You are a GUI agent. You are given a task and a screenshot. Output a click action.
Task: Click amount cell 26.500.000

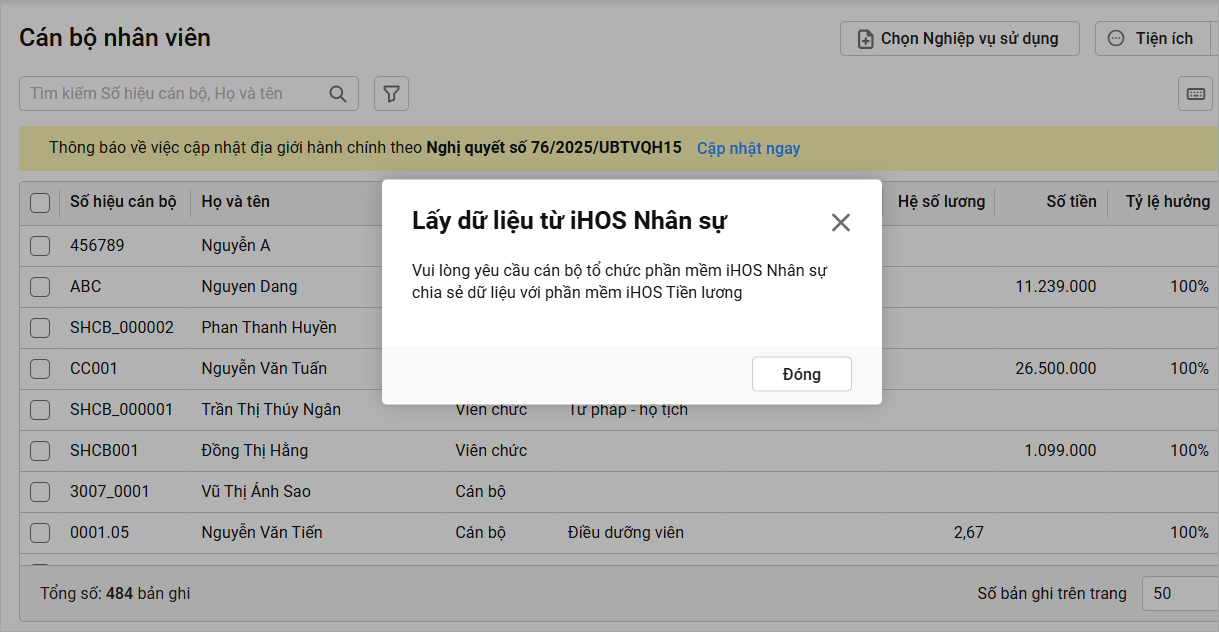click(1055, 368)
